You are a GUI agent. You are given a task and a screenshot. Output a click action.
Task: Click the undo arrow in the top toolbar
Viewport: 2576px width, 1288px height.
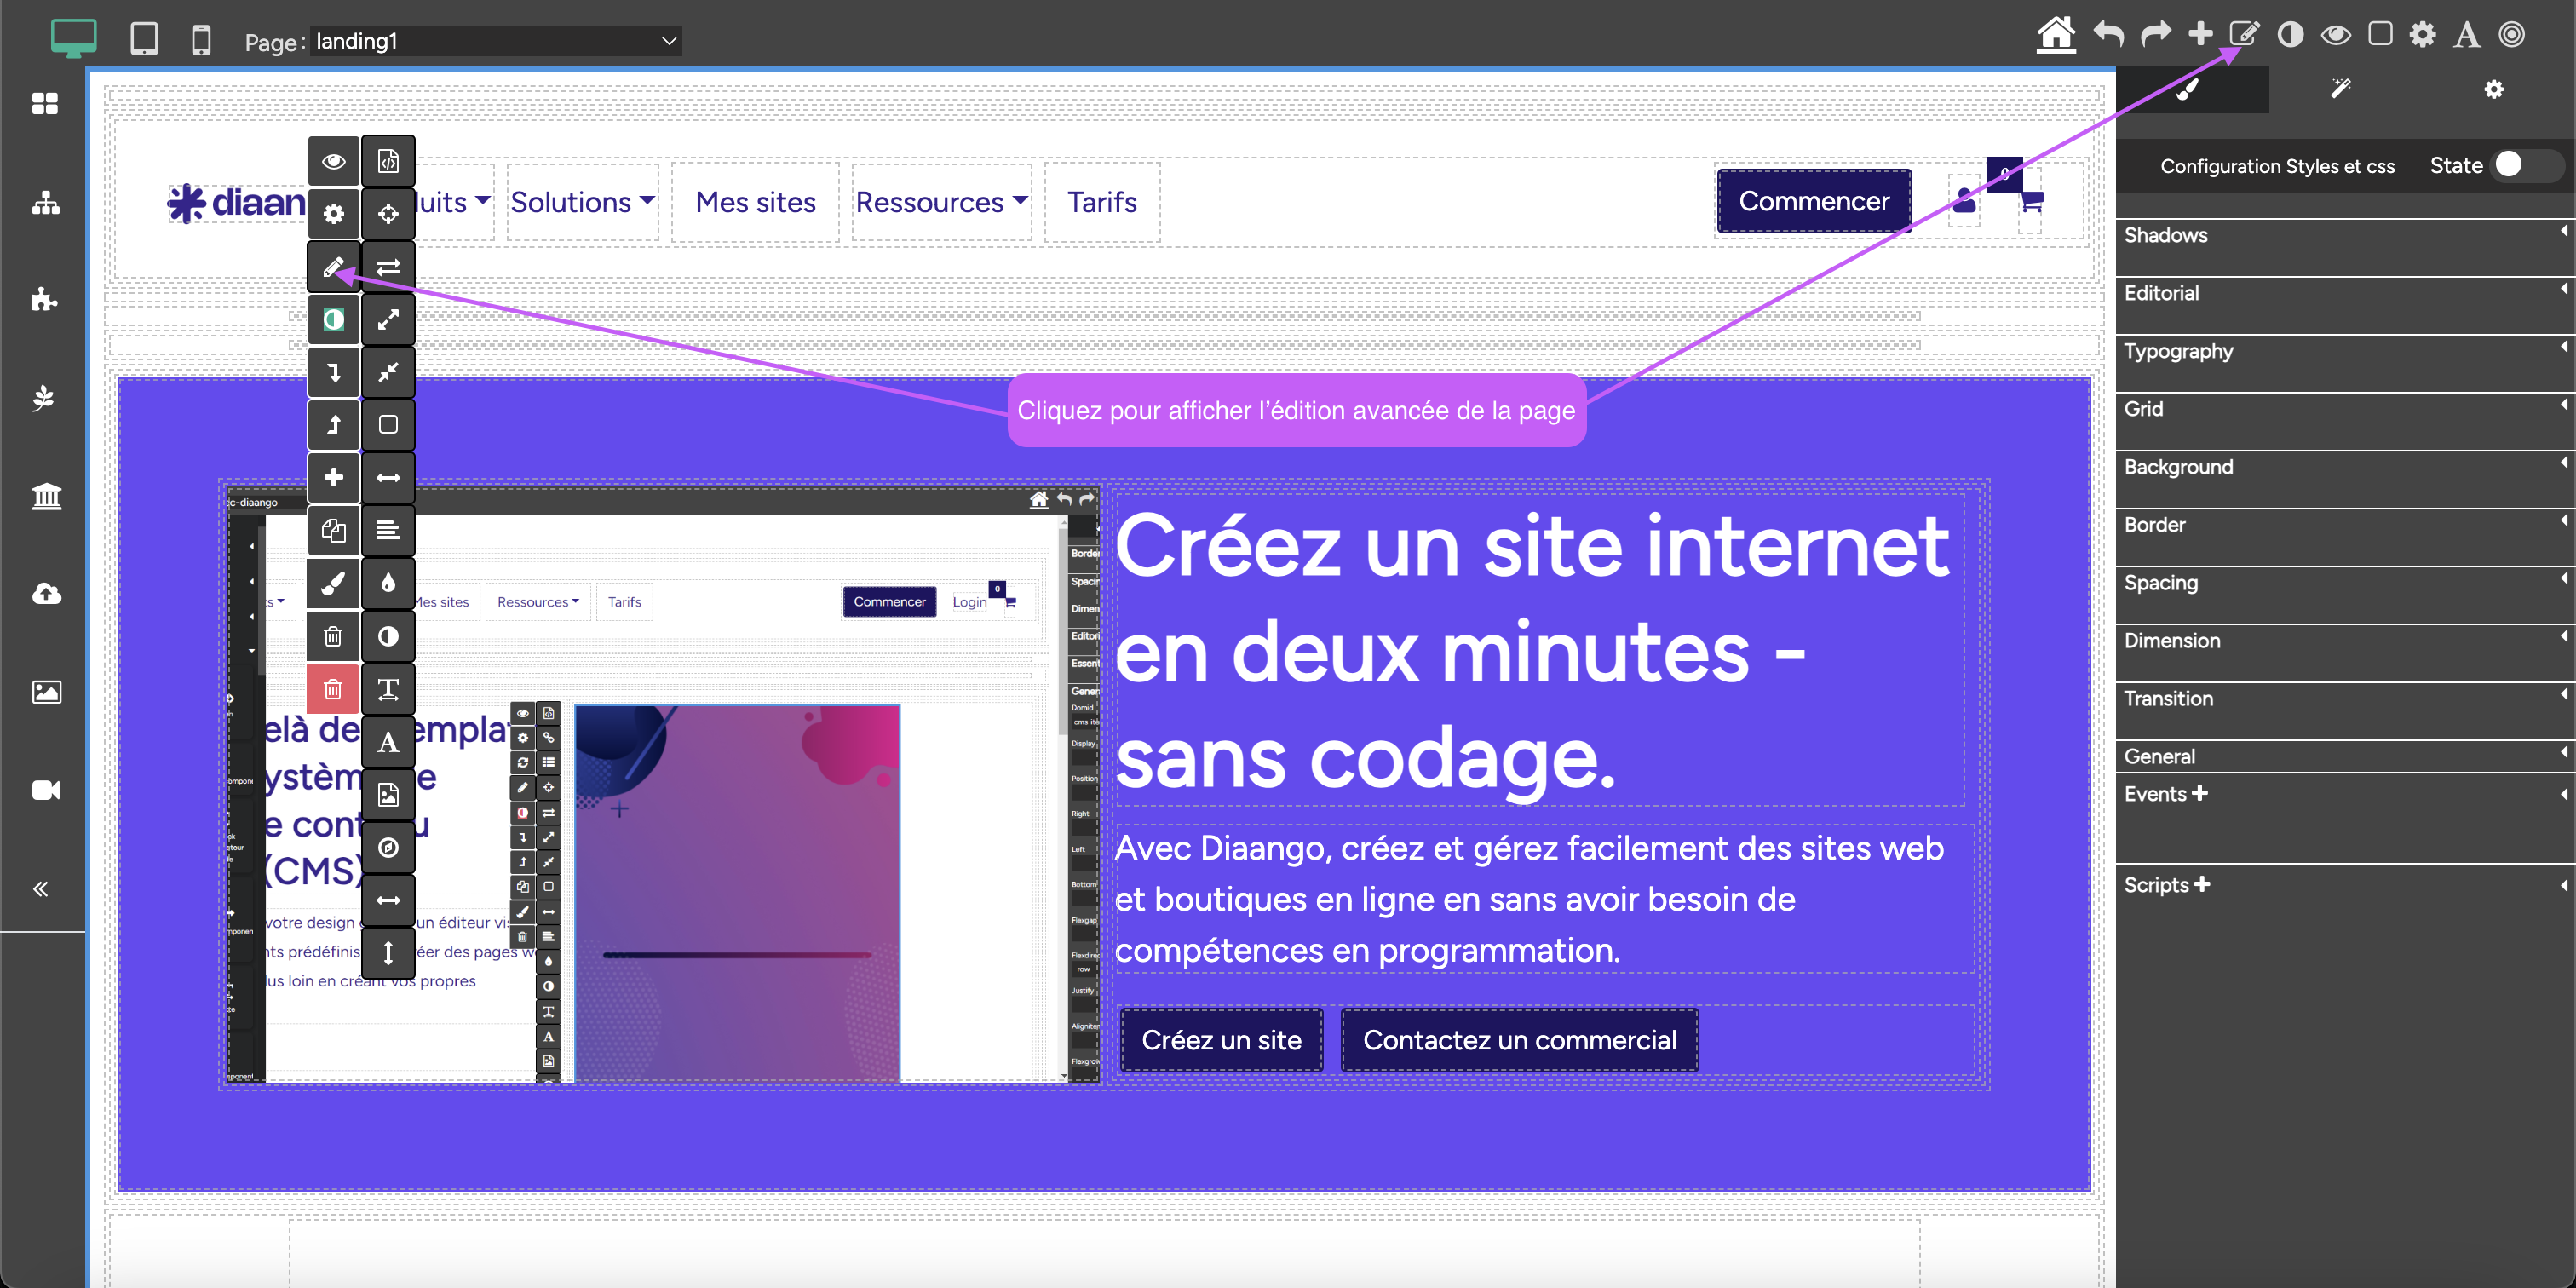pos(2109,34)
